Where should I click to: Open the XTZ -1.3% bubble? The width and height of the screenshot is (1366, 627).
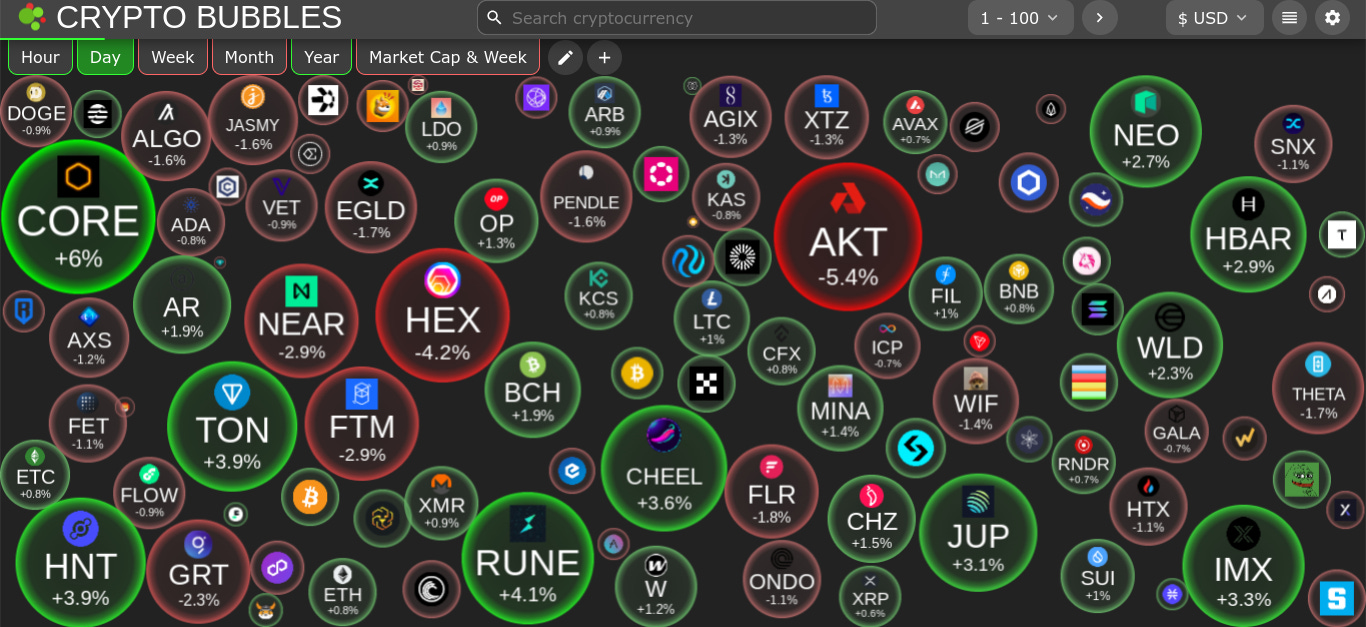click(826, 117)
